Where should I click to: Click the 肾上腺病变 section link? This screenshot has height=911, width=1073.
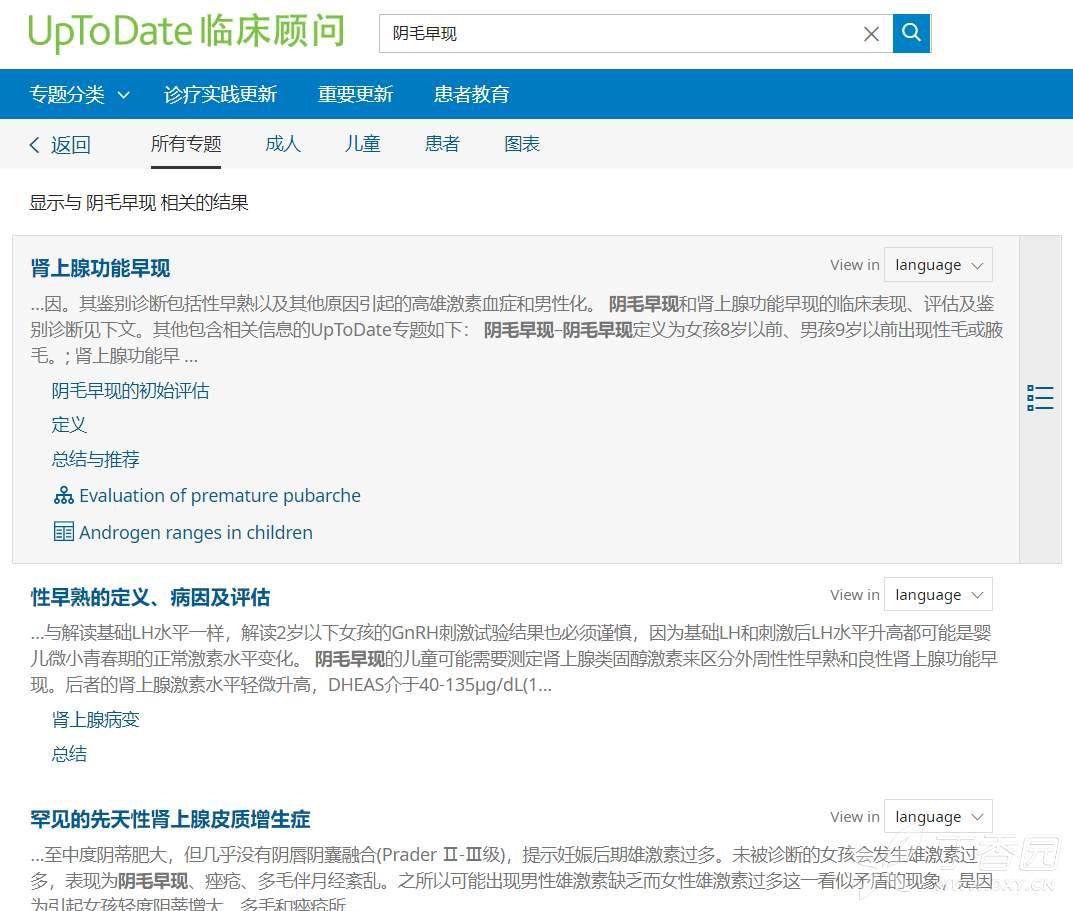click(x=95, y=719)
